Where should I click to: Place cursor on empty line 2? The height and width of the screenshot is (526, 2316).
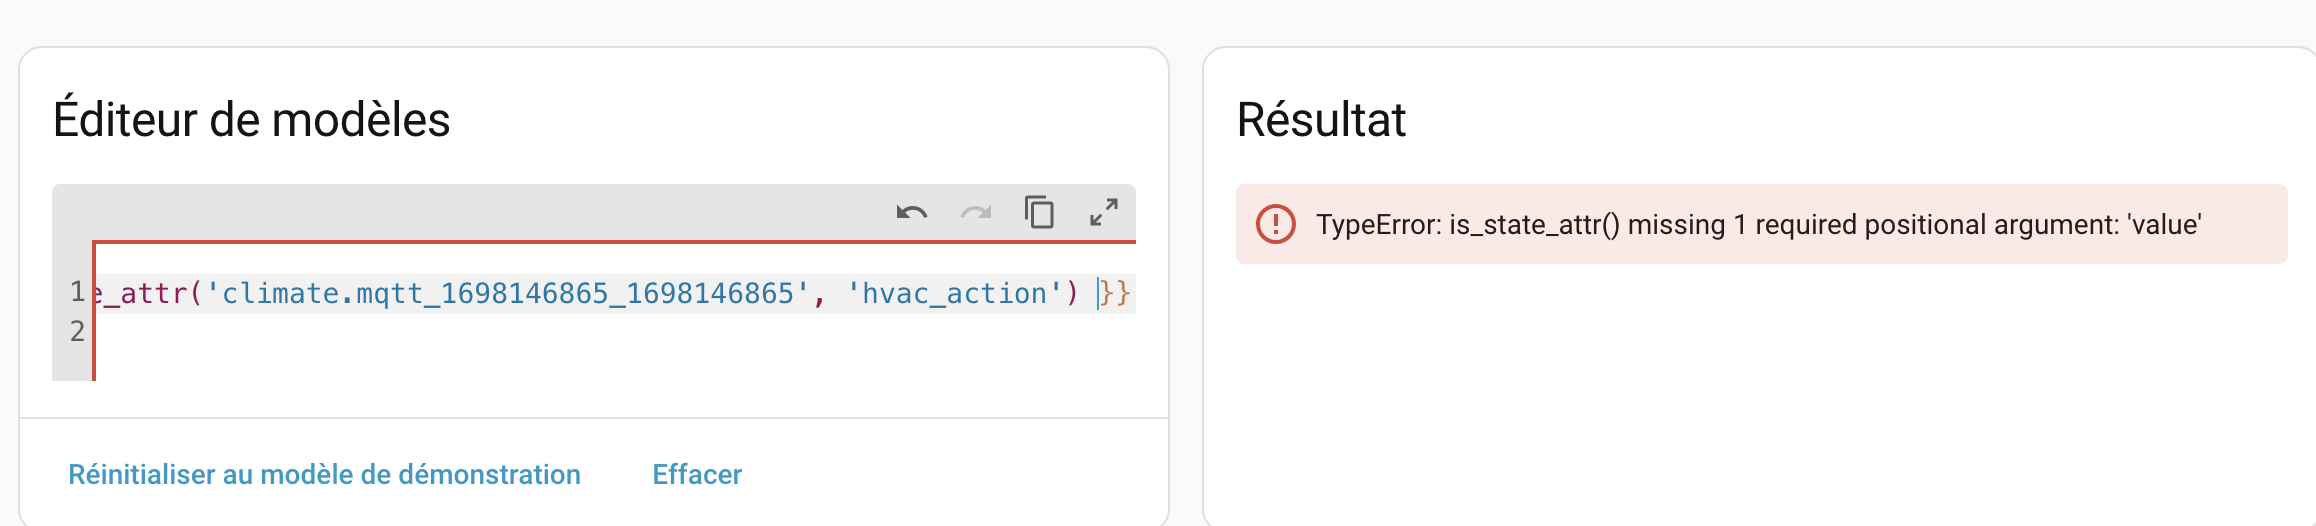[x=600, y=332]
